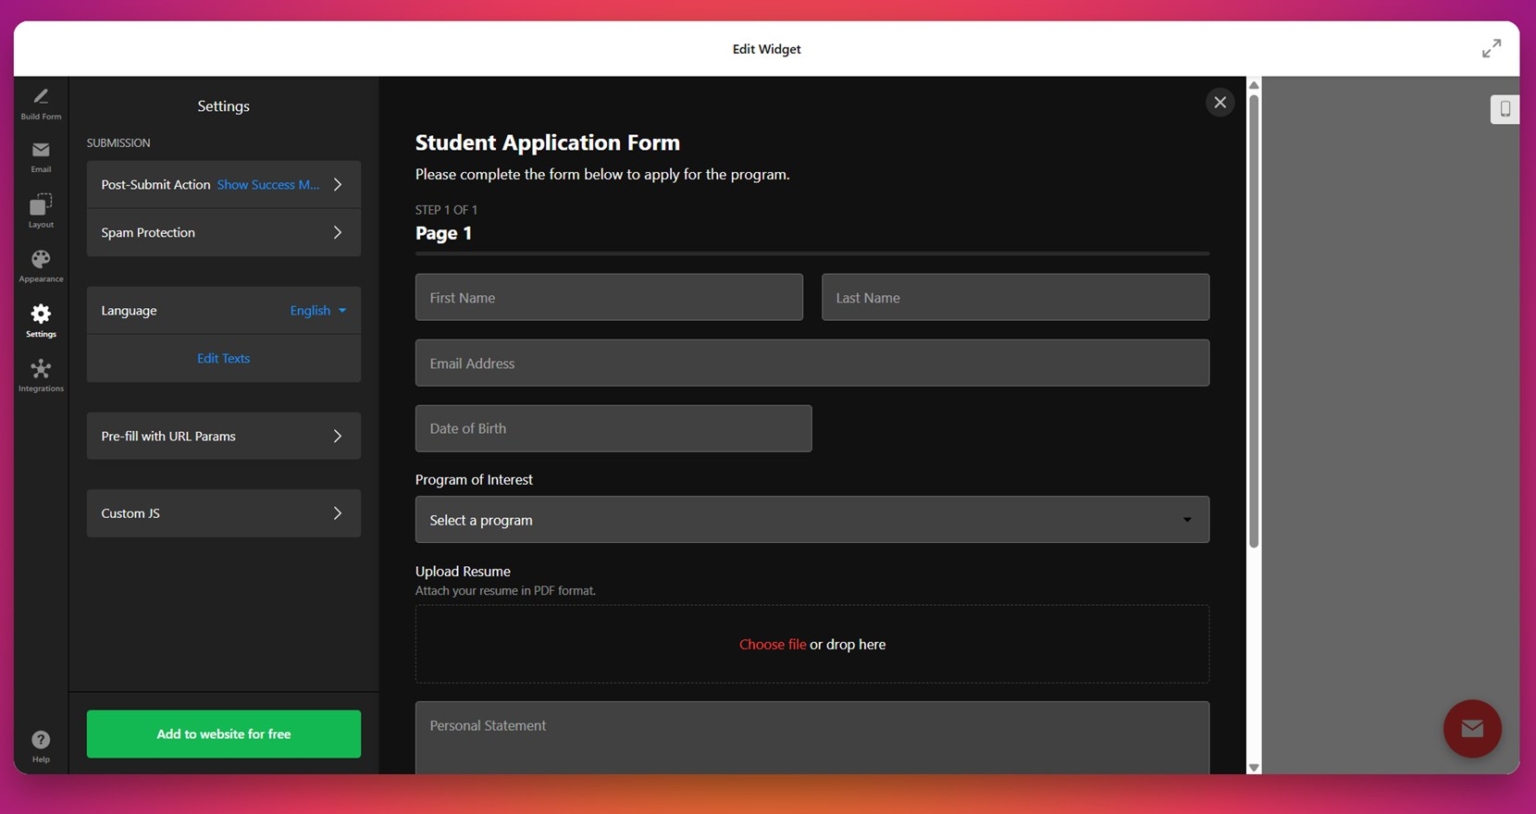Switch preview to mobile view
1536x814 pixels.
pyautogui.click(x=1504, y=109)
